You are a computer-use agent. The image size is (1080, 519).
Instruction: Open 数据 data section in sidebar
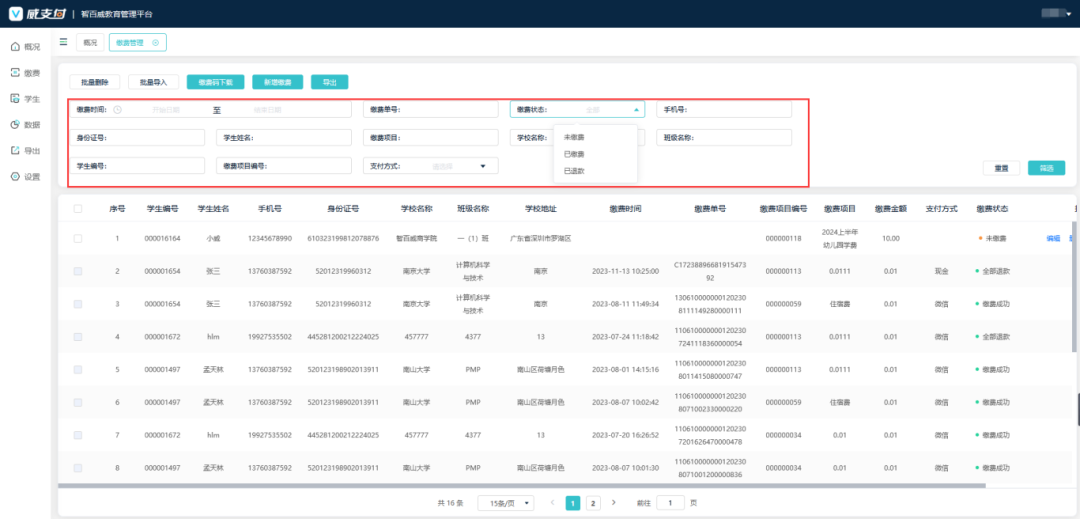pyautogui.click(x=24, y=125)
